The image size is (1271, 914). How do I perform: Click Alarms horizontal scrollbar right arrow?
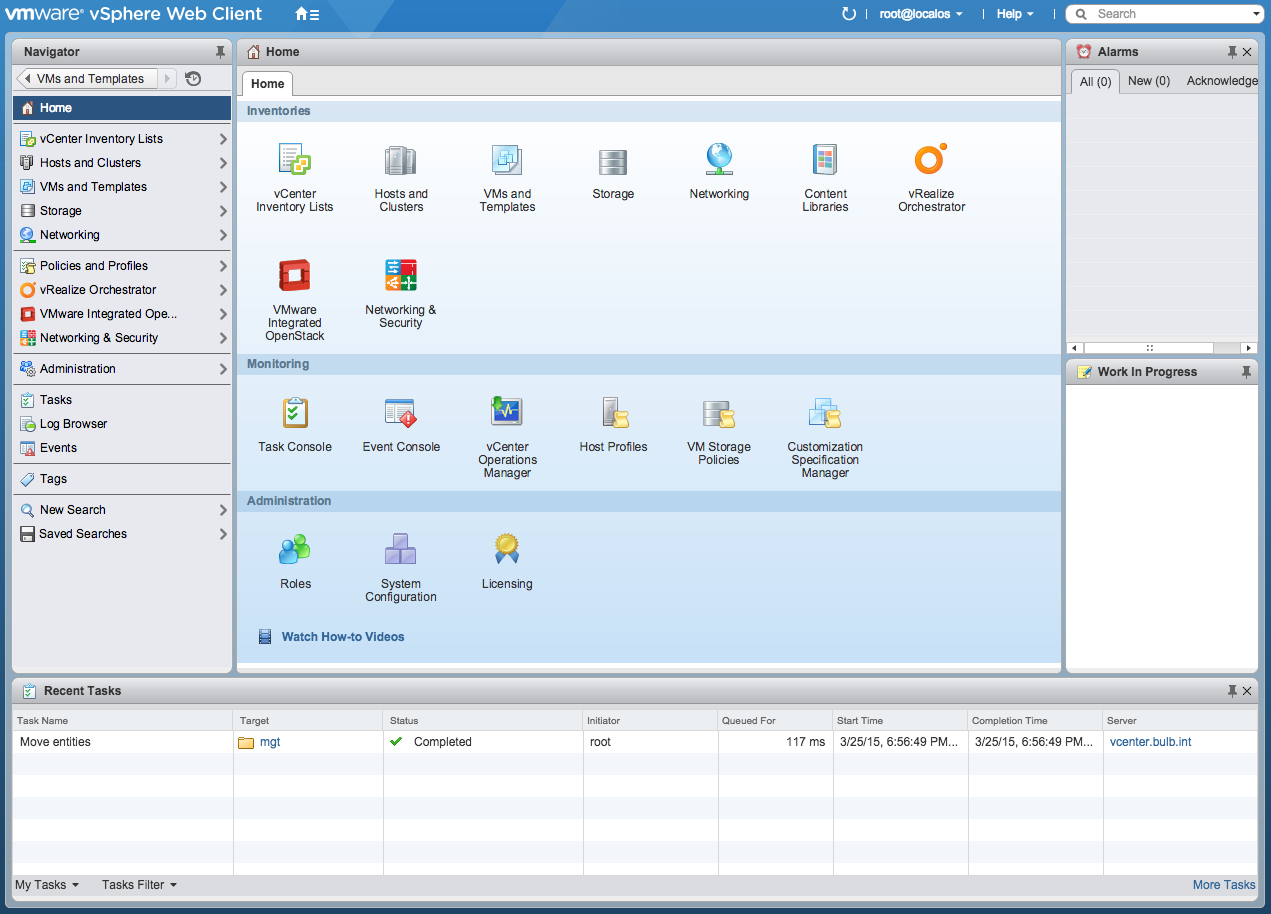point(1249,348)
